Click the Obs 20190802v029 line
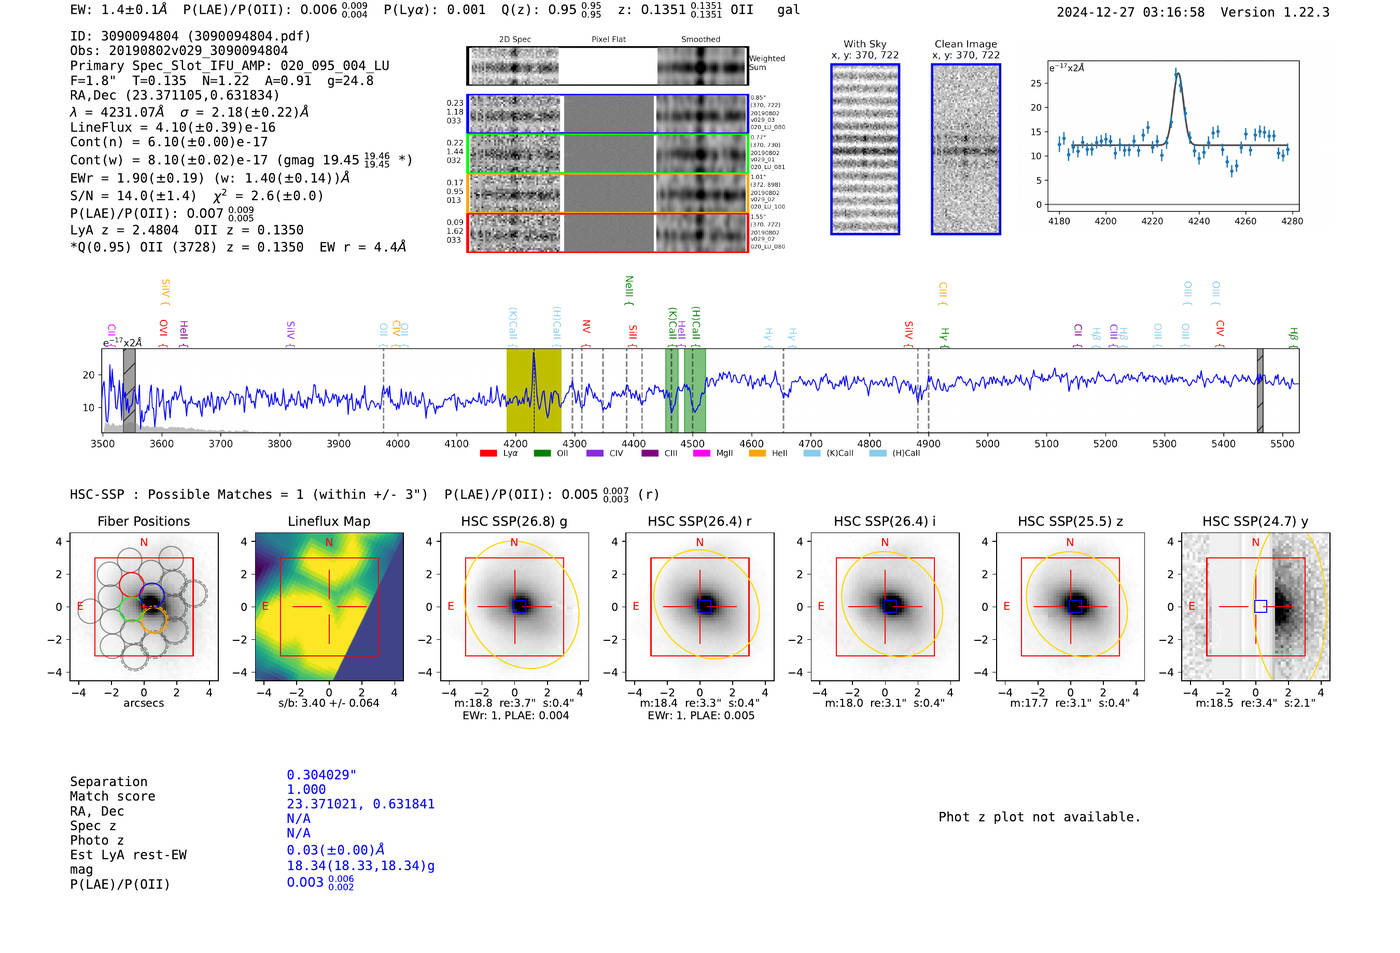Viewport: 1400px width, 953px height. [x=179, y=50]
